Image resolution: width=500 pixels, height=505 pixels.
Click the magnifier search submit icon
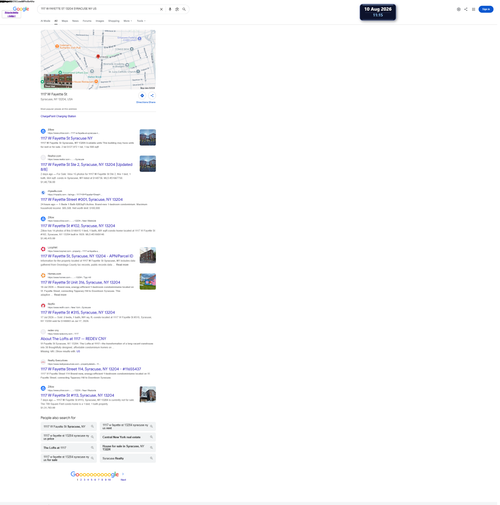click(184, 9)
